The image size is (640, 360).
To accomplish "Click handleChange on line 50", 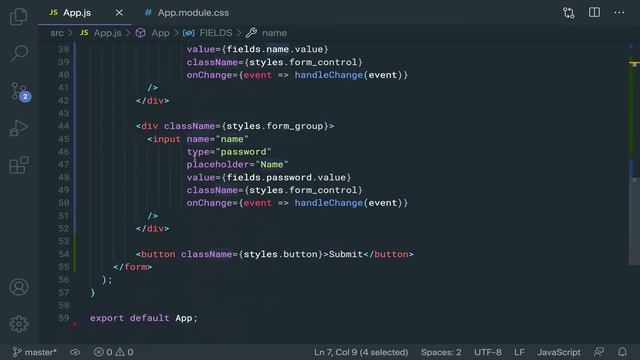I will 329,203.
